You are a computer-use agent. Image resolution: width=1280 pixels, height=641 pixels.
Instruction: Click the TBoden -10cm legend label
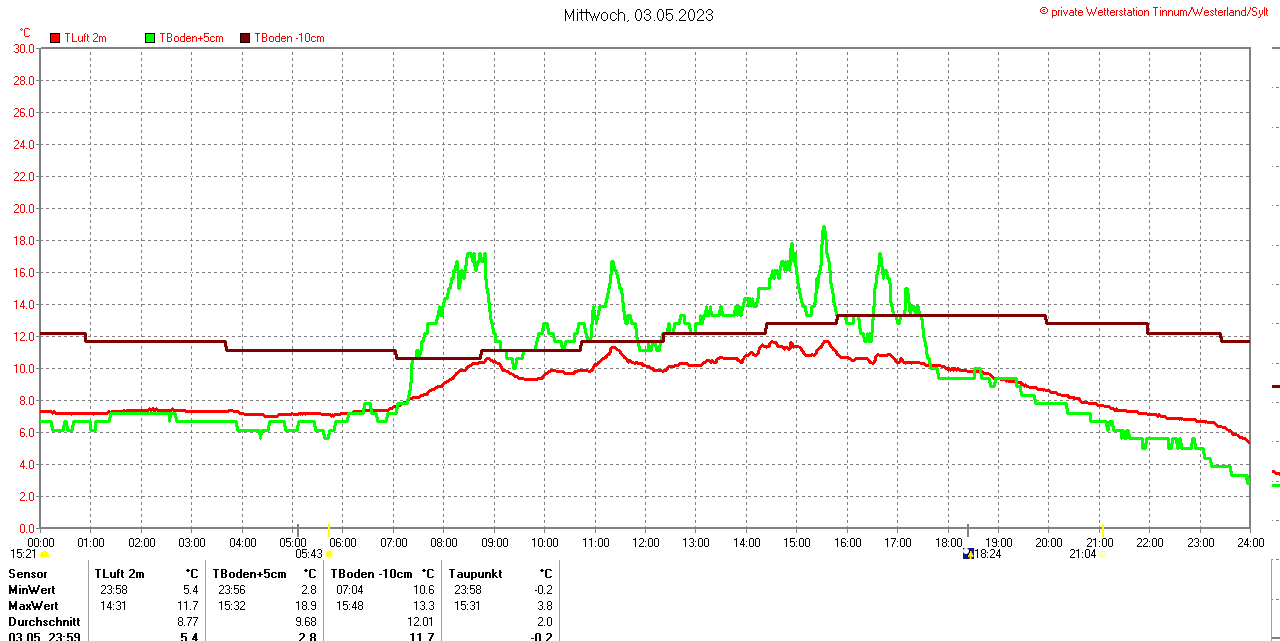[x=289, y=38]
